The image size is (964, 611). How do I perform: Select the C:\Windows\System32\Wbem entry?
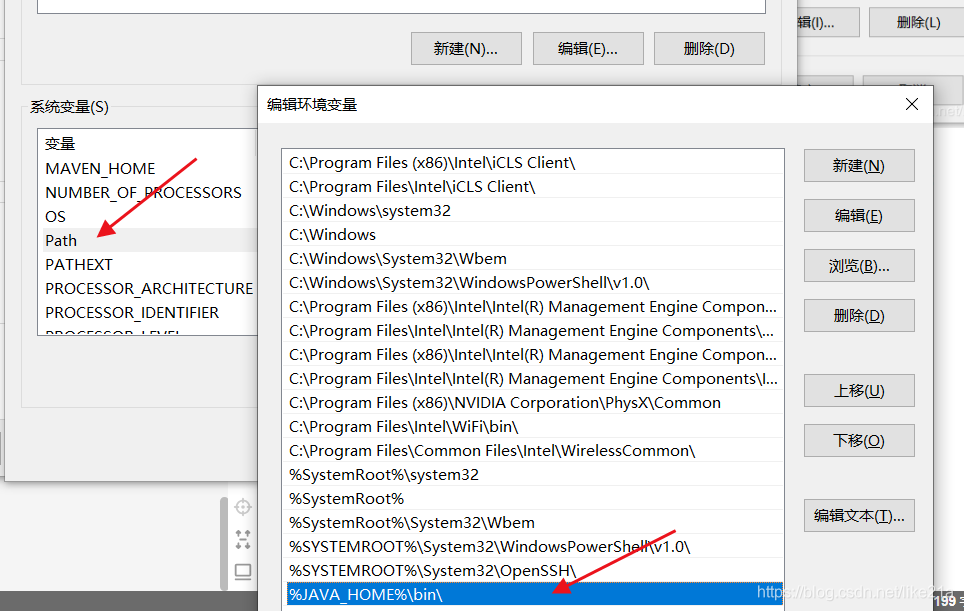[x=533, y=259]
